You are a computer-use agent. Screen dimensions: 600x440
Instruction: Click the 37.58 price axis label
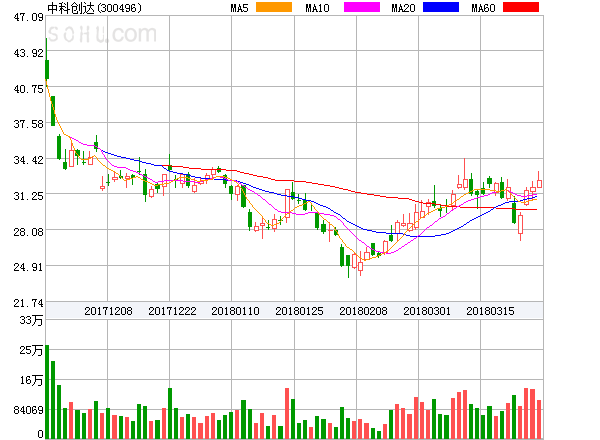point(29,124)
